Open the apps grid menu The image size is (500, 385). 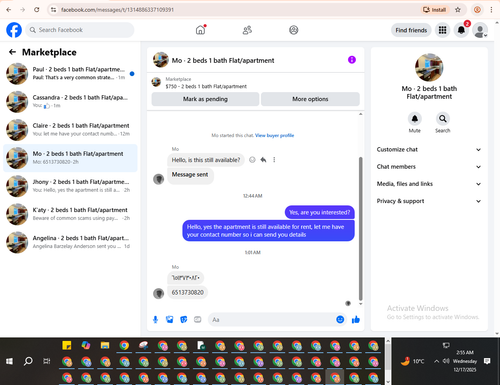[x=442, y=30]
